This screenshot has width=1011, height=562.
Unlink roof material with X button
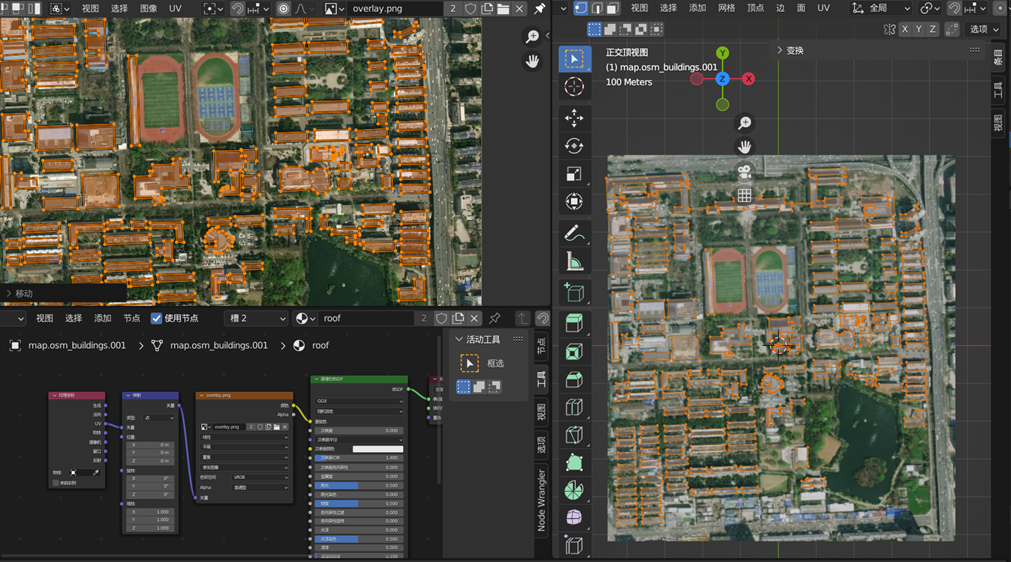tap(475, 318)
